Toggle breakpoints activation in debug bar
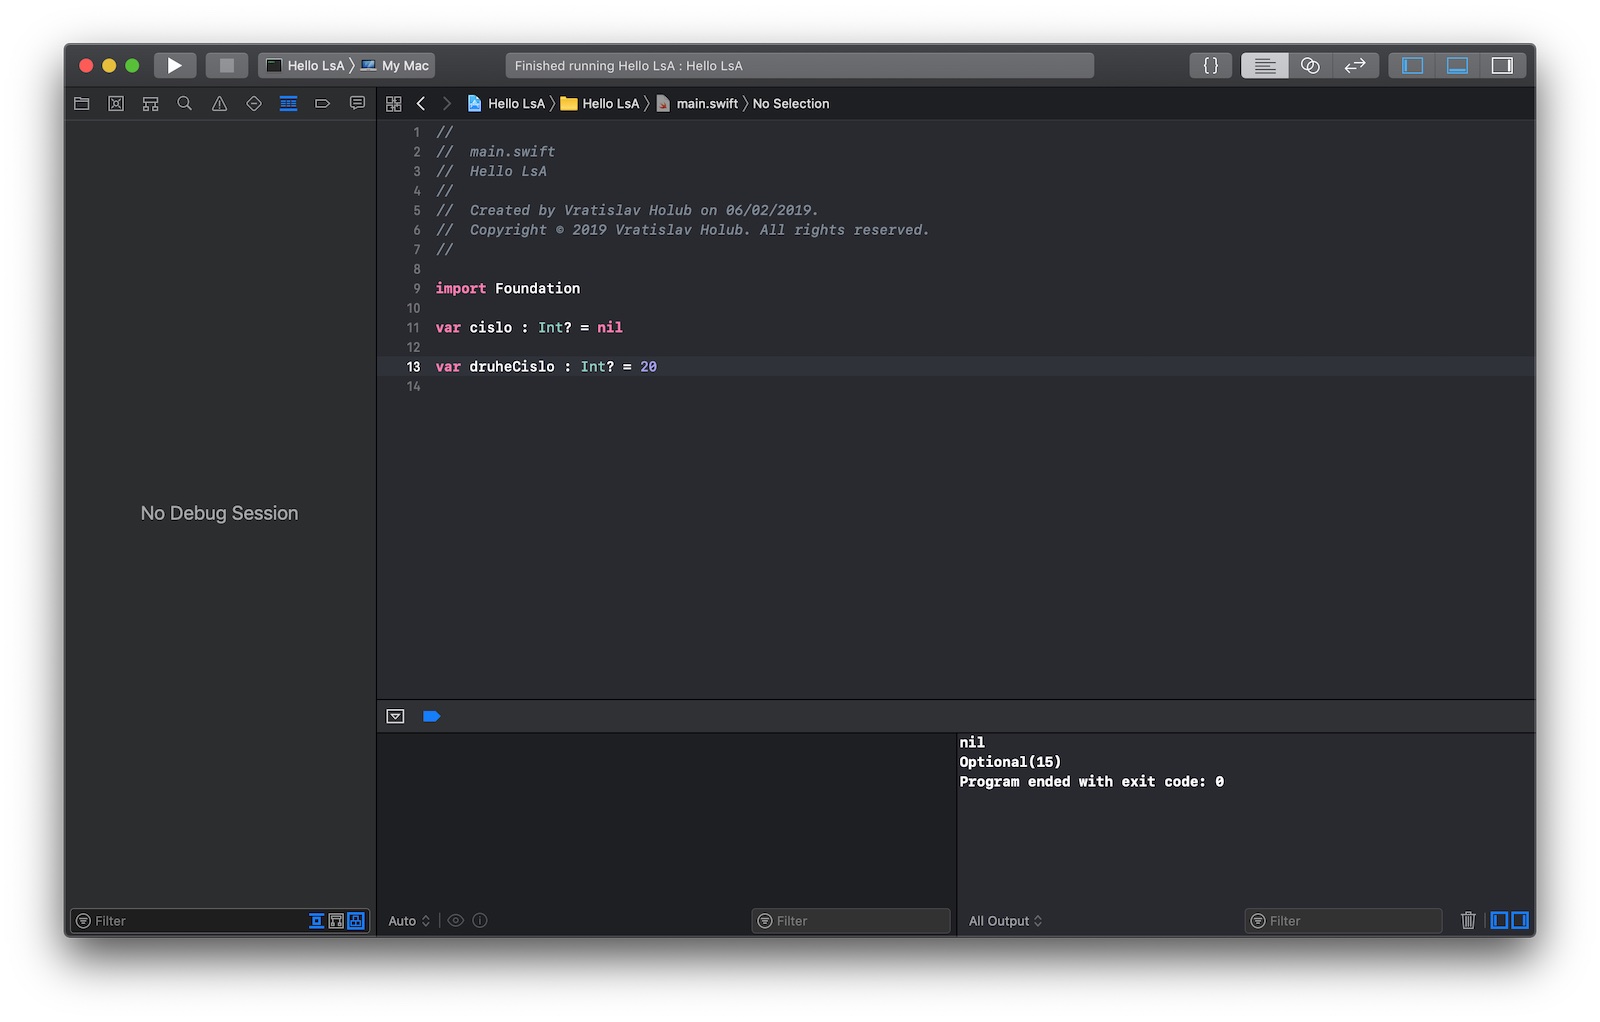1600x1022 pixels. (x=431, y=716)
